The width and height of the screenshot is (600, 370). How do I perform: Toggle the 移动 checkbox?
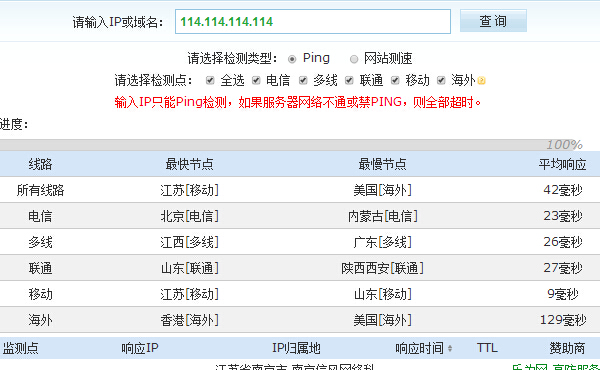pyautogui.click(x=395, y=80)
